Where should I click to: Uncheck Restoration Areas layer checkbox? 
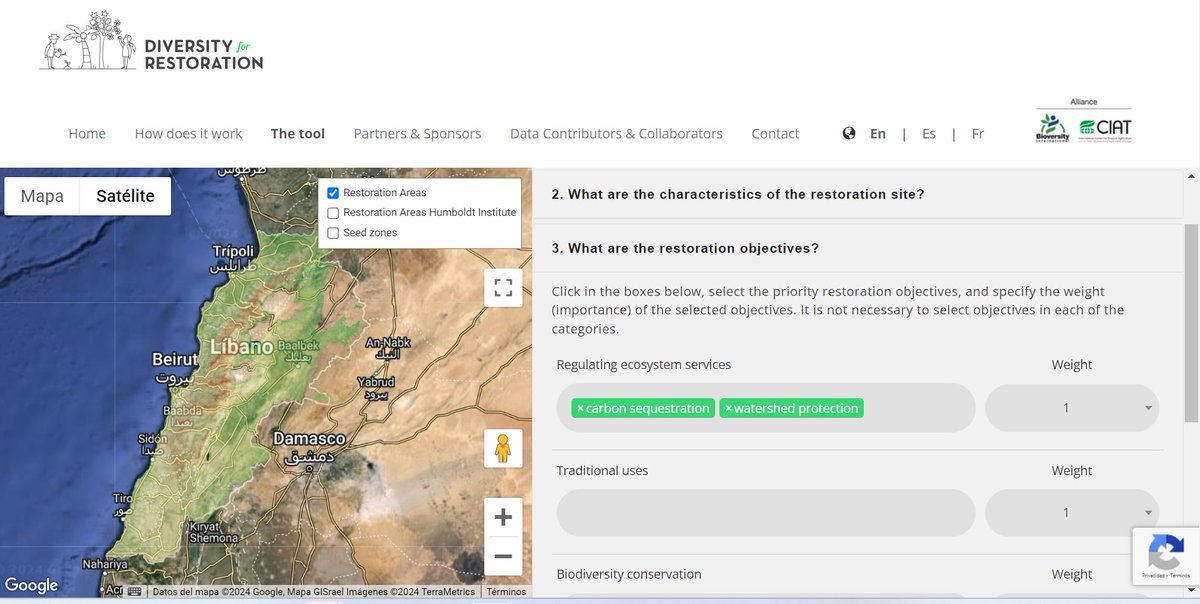click(333, 193)
